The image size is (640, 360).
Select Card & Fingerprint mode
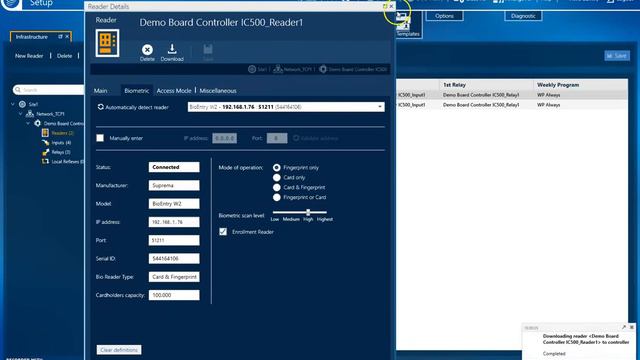(277, 187)
